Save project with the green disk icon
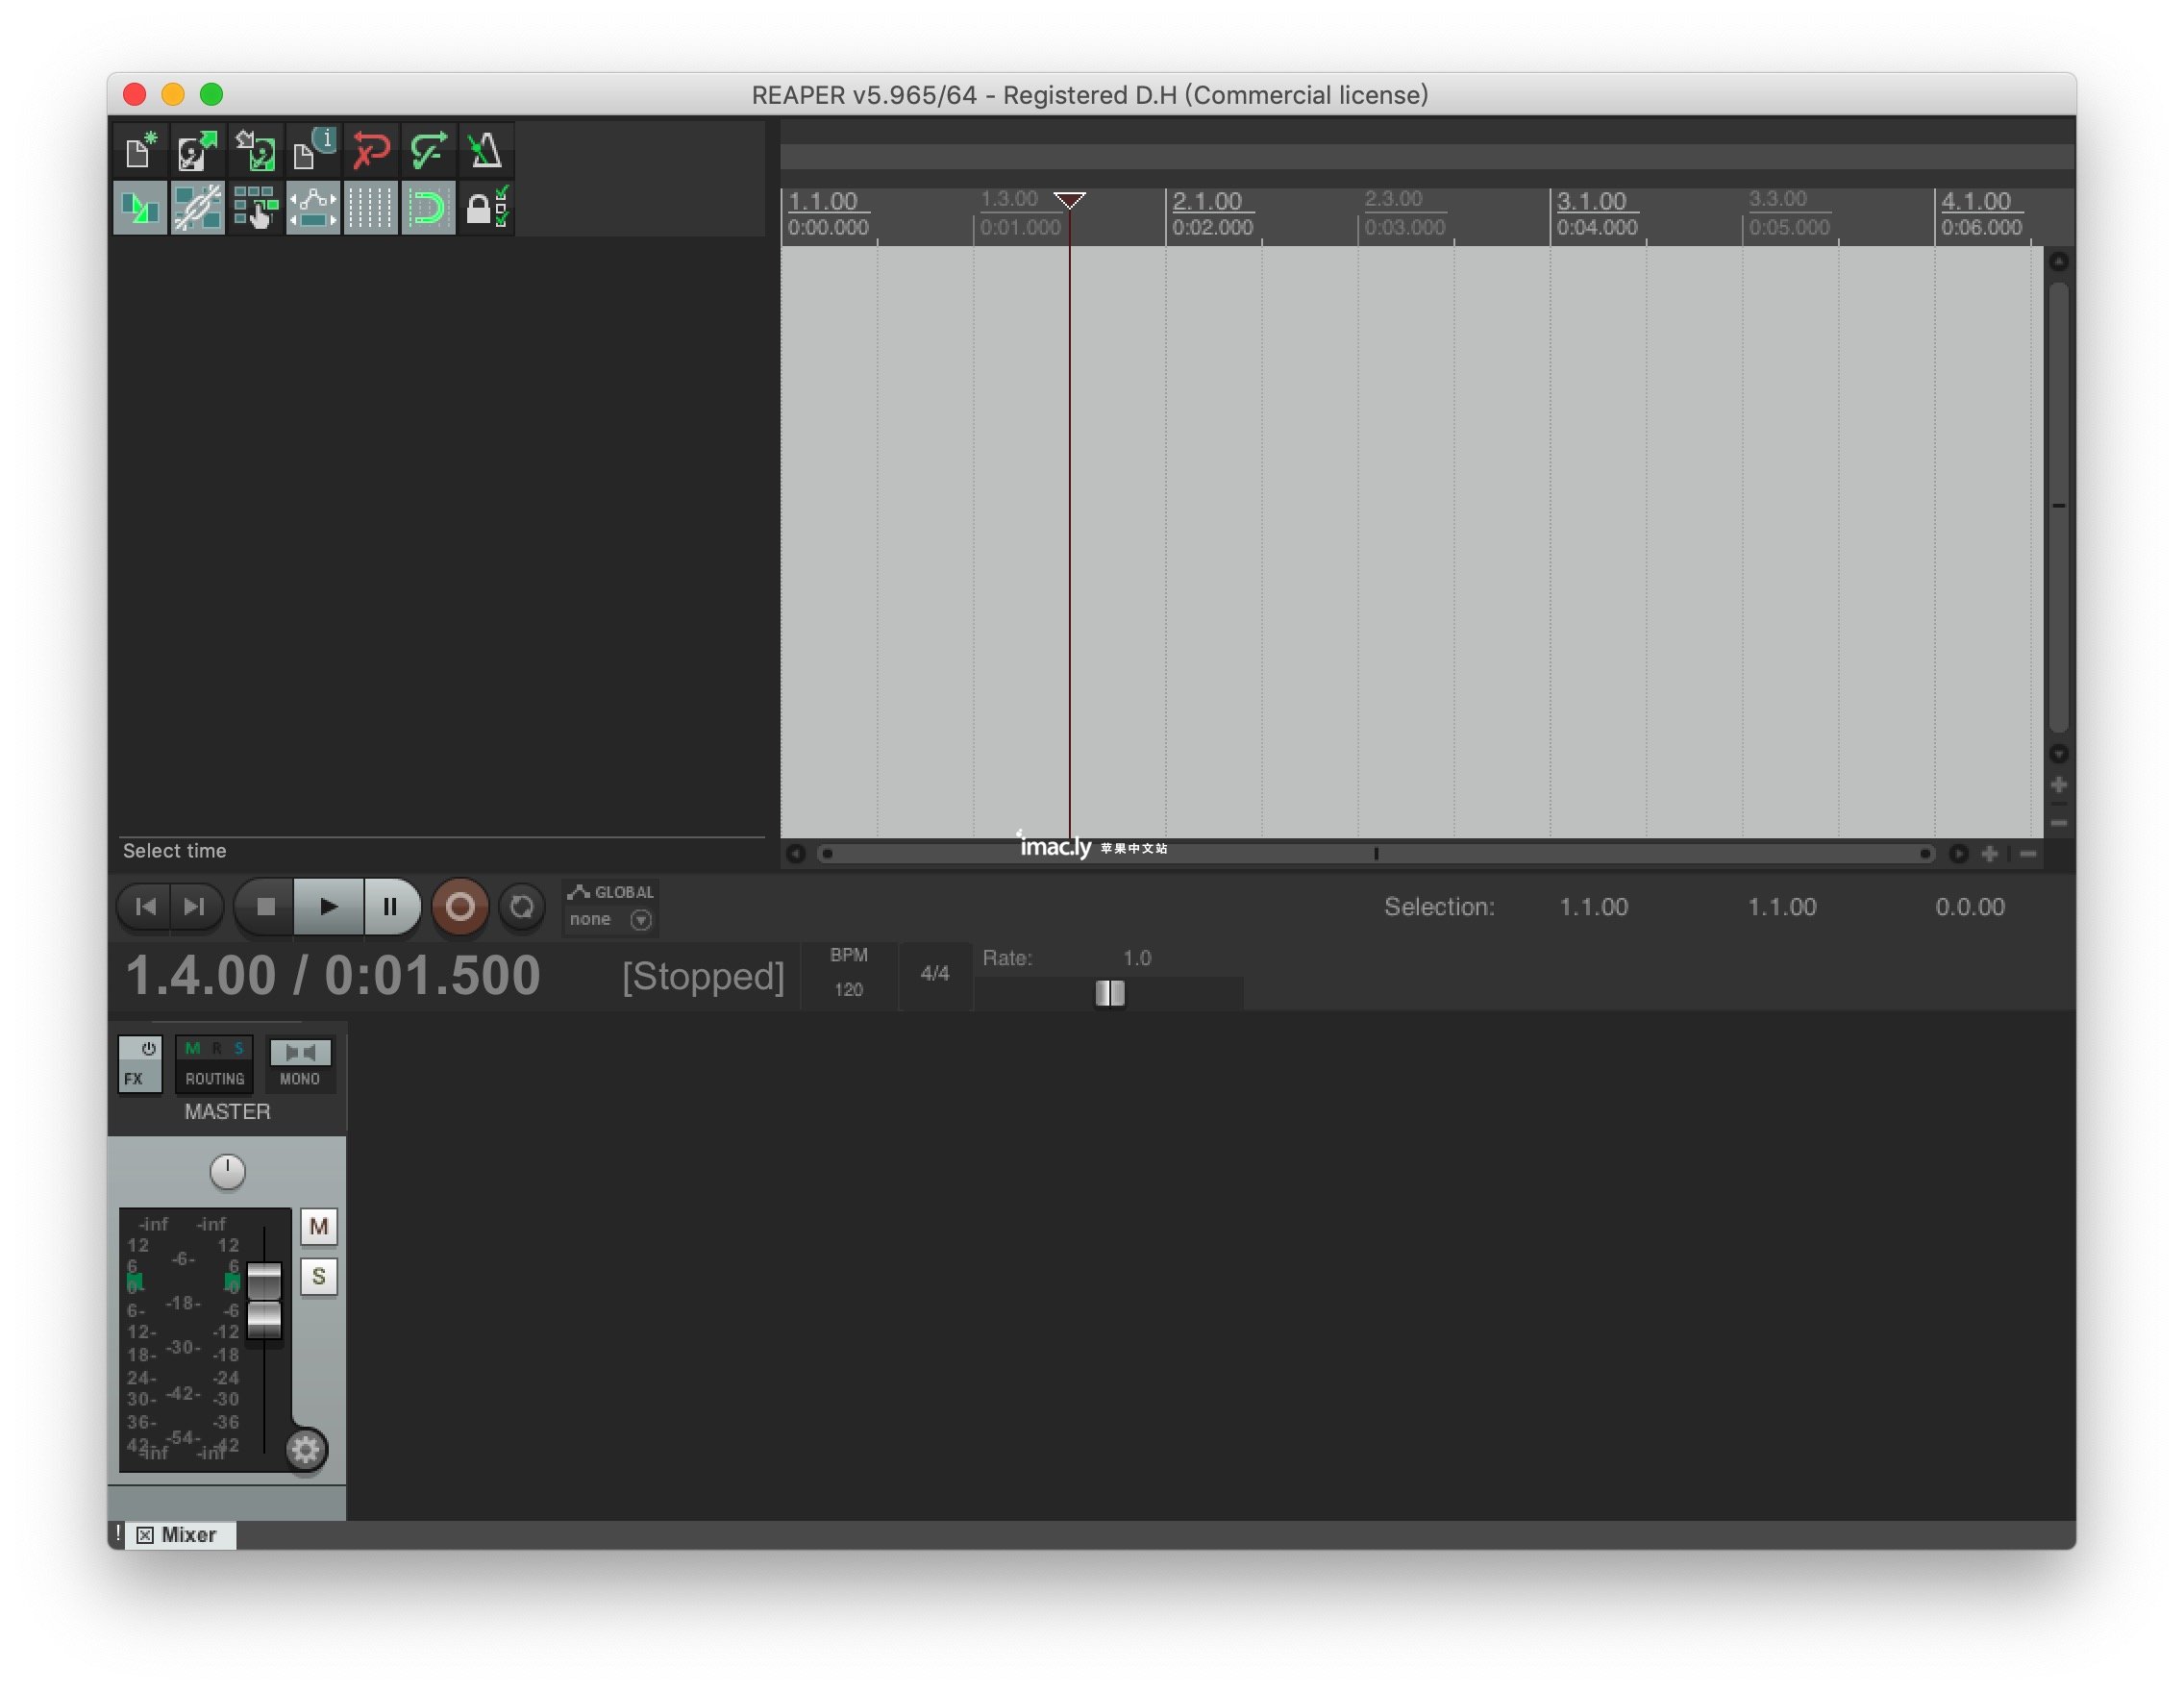2184x1692 pixels. coord(255,151)
